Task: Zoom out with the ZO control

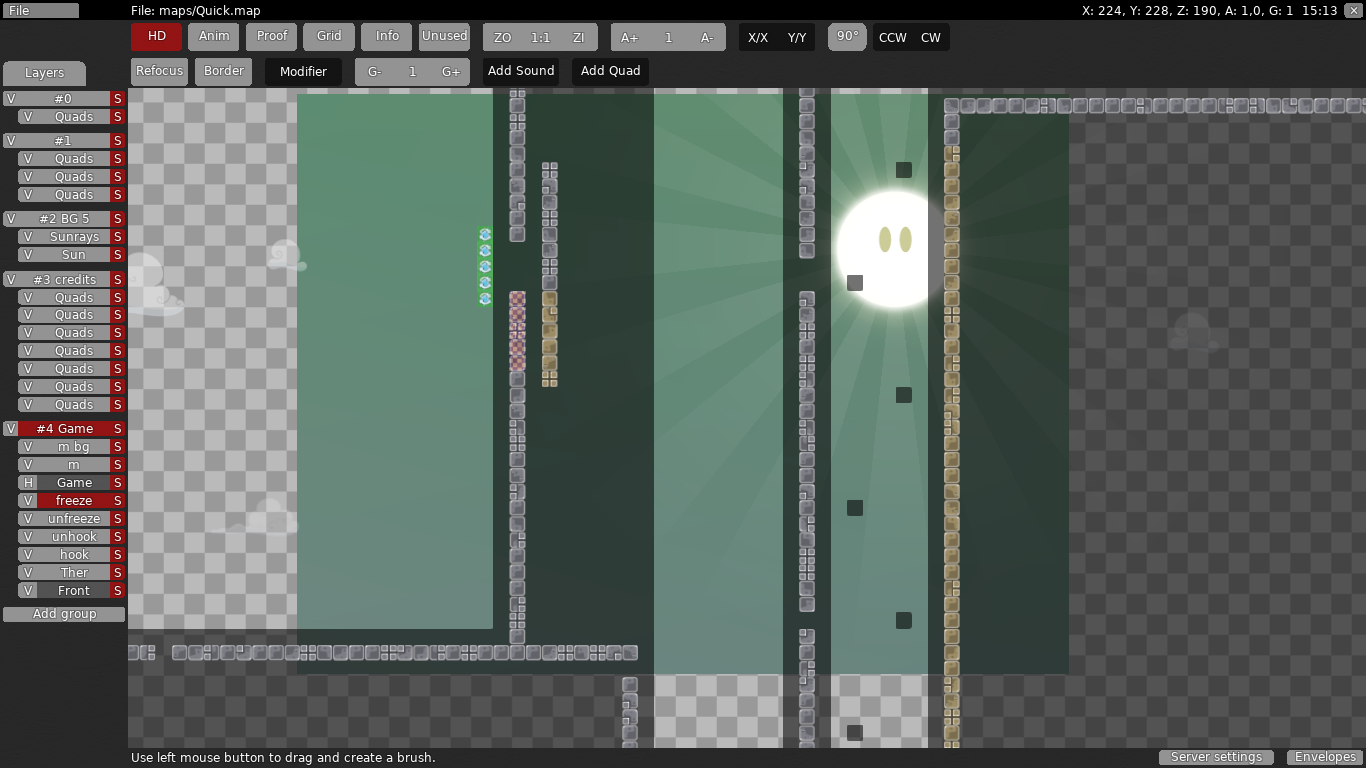Action: click(x=501, y=36)
